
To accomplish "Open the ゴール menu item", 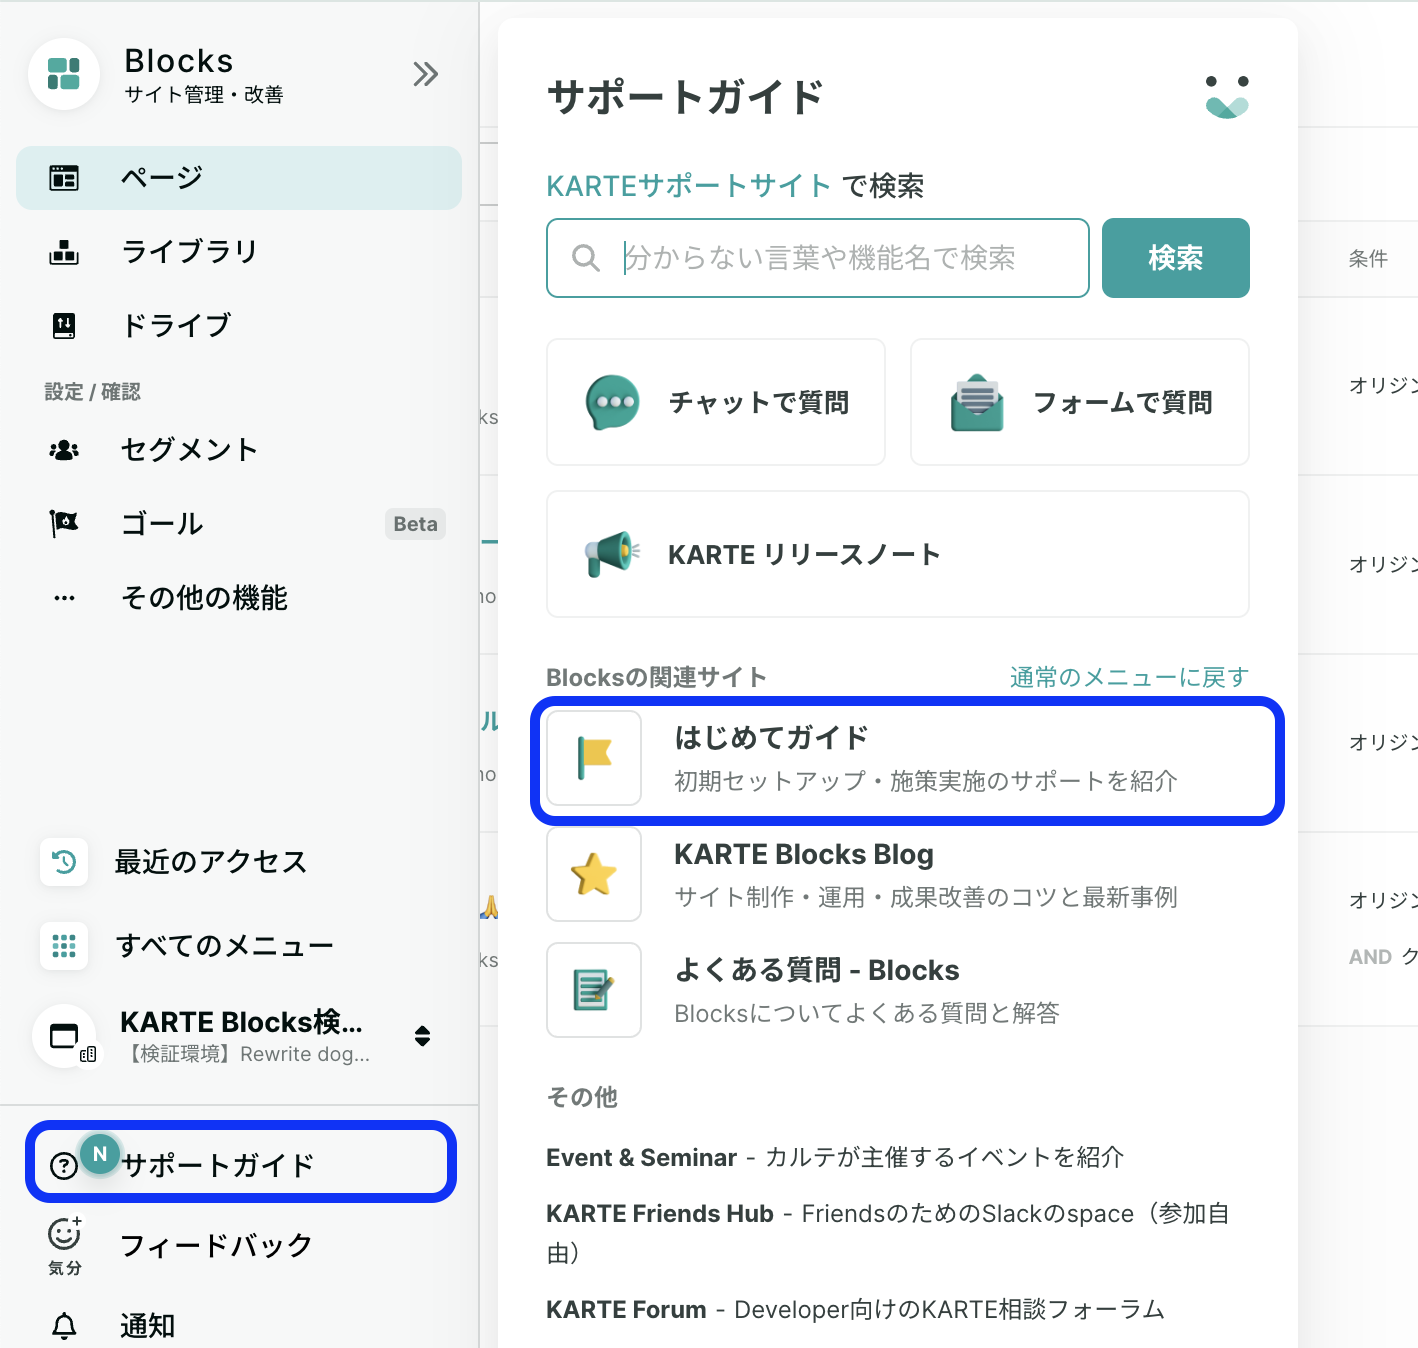I will 239,523.
